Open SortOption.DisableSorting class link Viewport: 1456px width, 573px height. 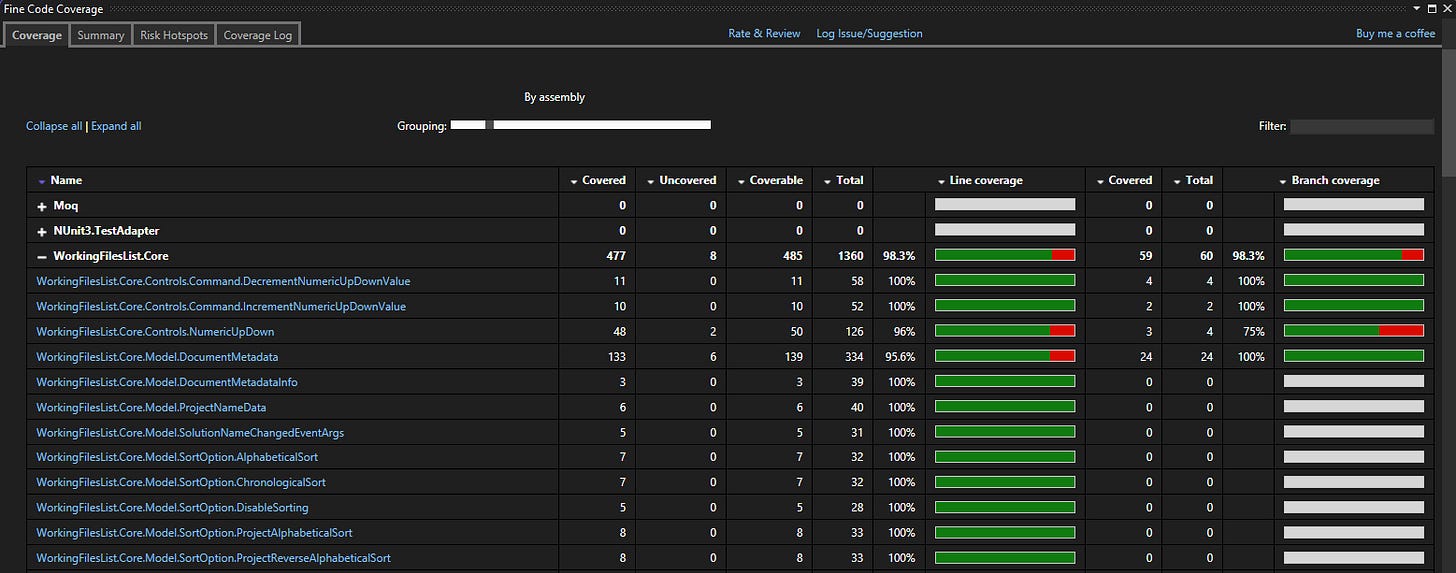172,507
